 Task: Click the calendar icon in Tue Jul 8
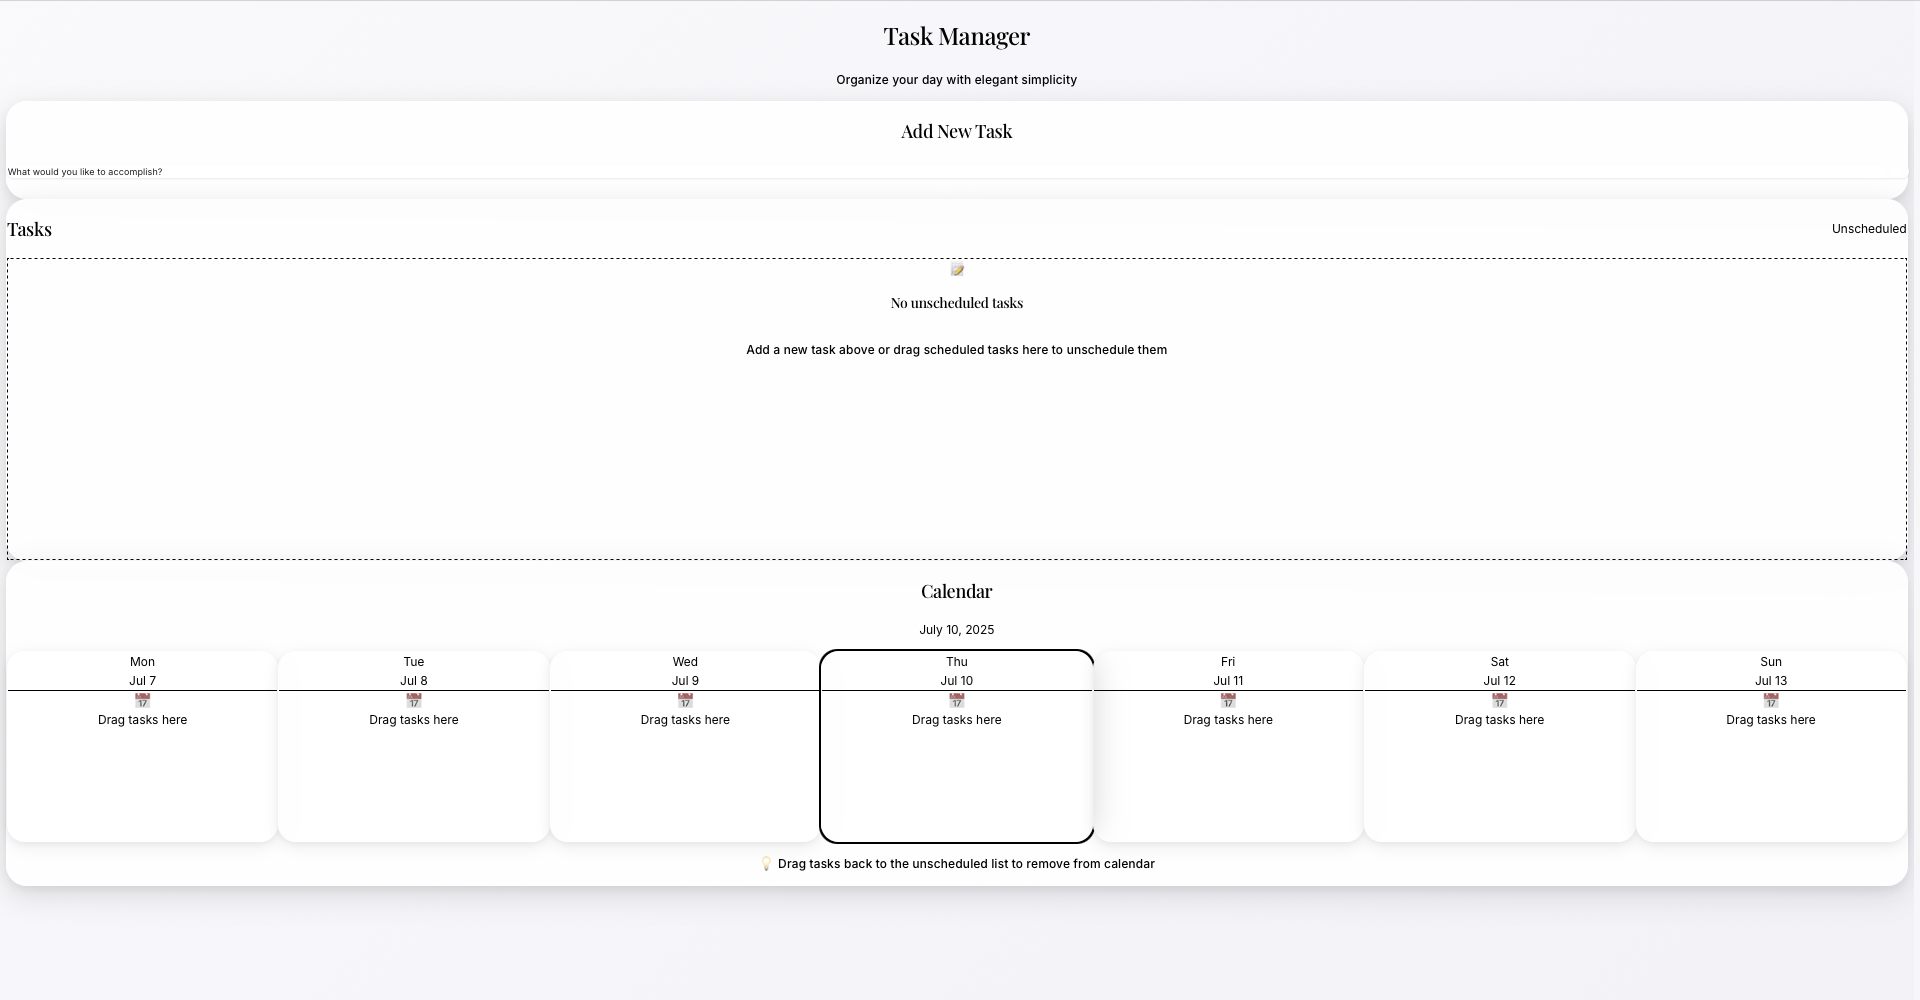tap(414, 701)
